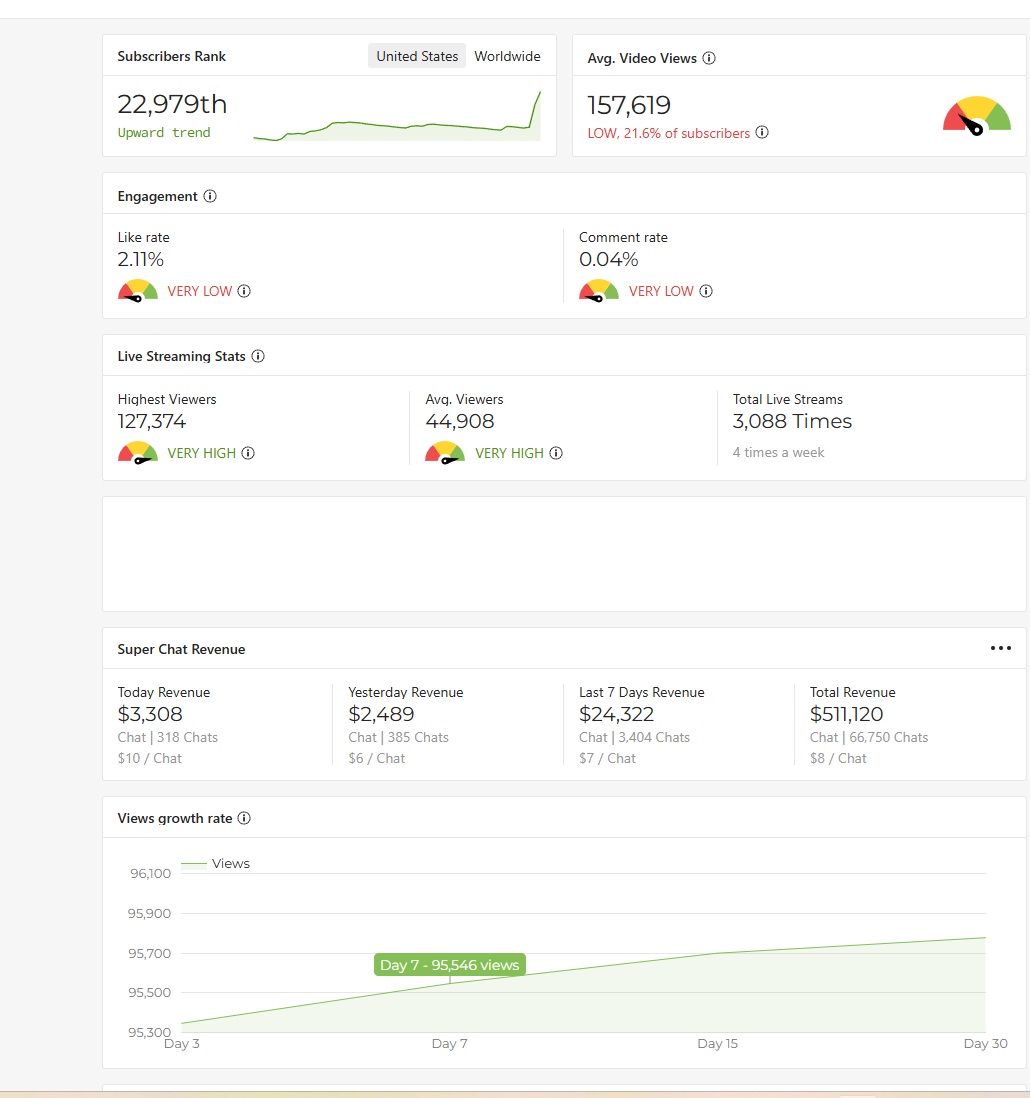The width and height of the screenshot is (1030, 1098).
Task: Open the Engagement info icon
Action: coord(210,196)
